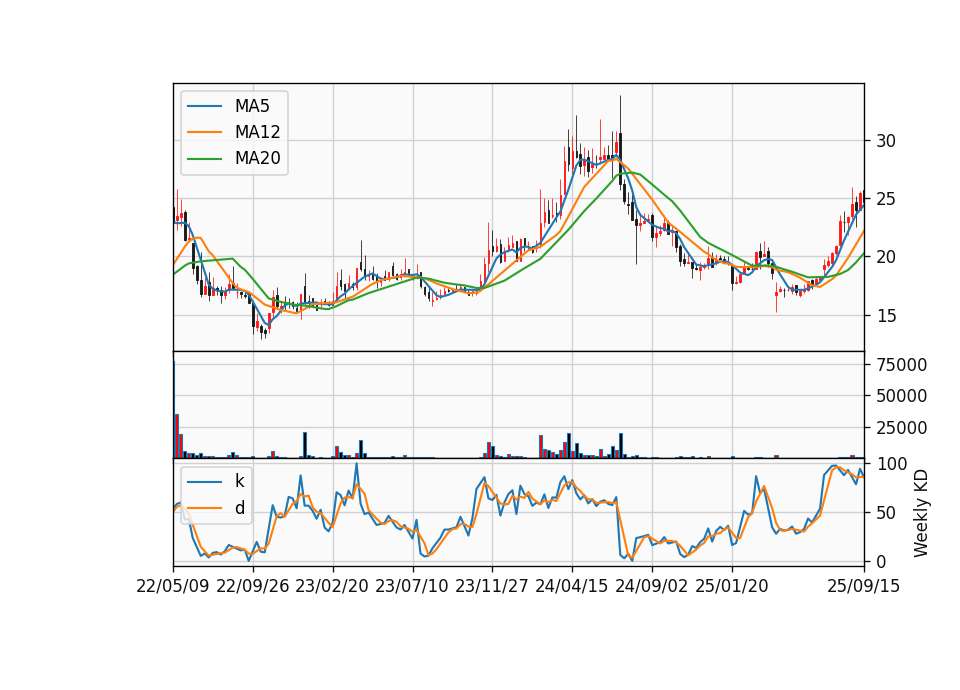
Task: Click the KD axis value 50
Action: (886, 513)
